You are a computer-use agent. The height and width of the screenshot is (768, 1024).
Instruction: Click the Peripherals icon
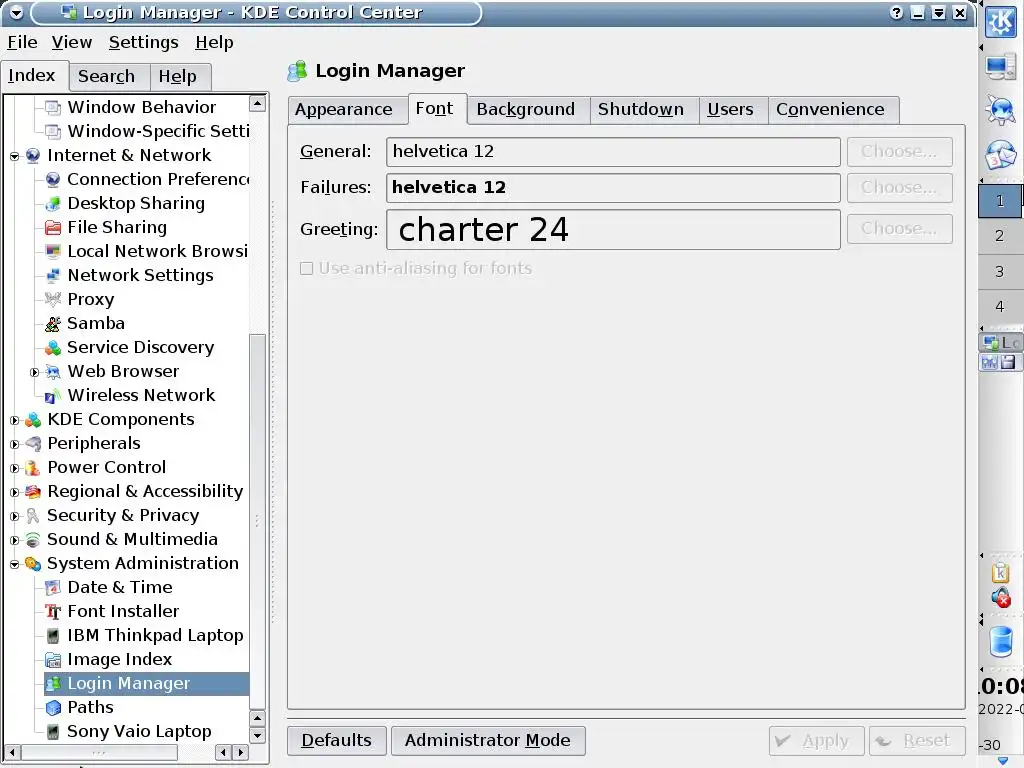pyautogui.click(x=33, y=443)
